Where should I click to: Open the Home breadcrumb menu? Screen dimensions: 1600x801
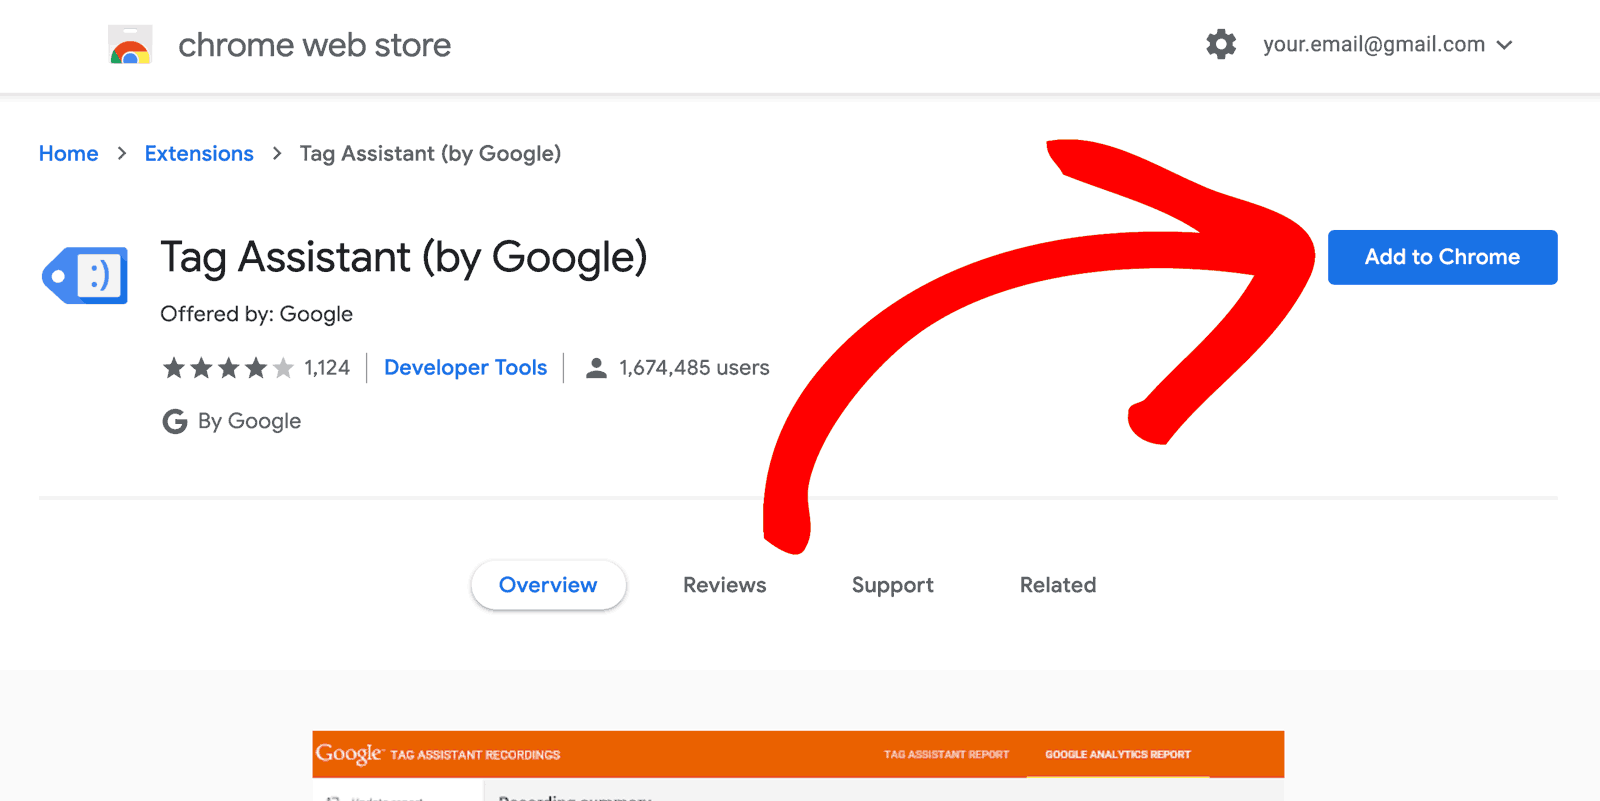pyautogui.click(x=68, y=153)
